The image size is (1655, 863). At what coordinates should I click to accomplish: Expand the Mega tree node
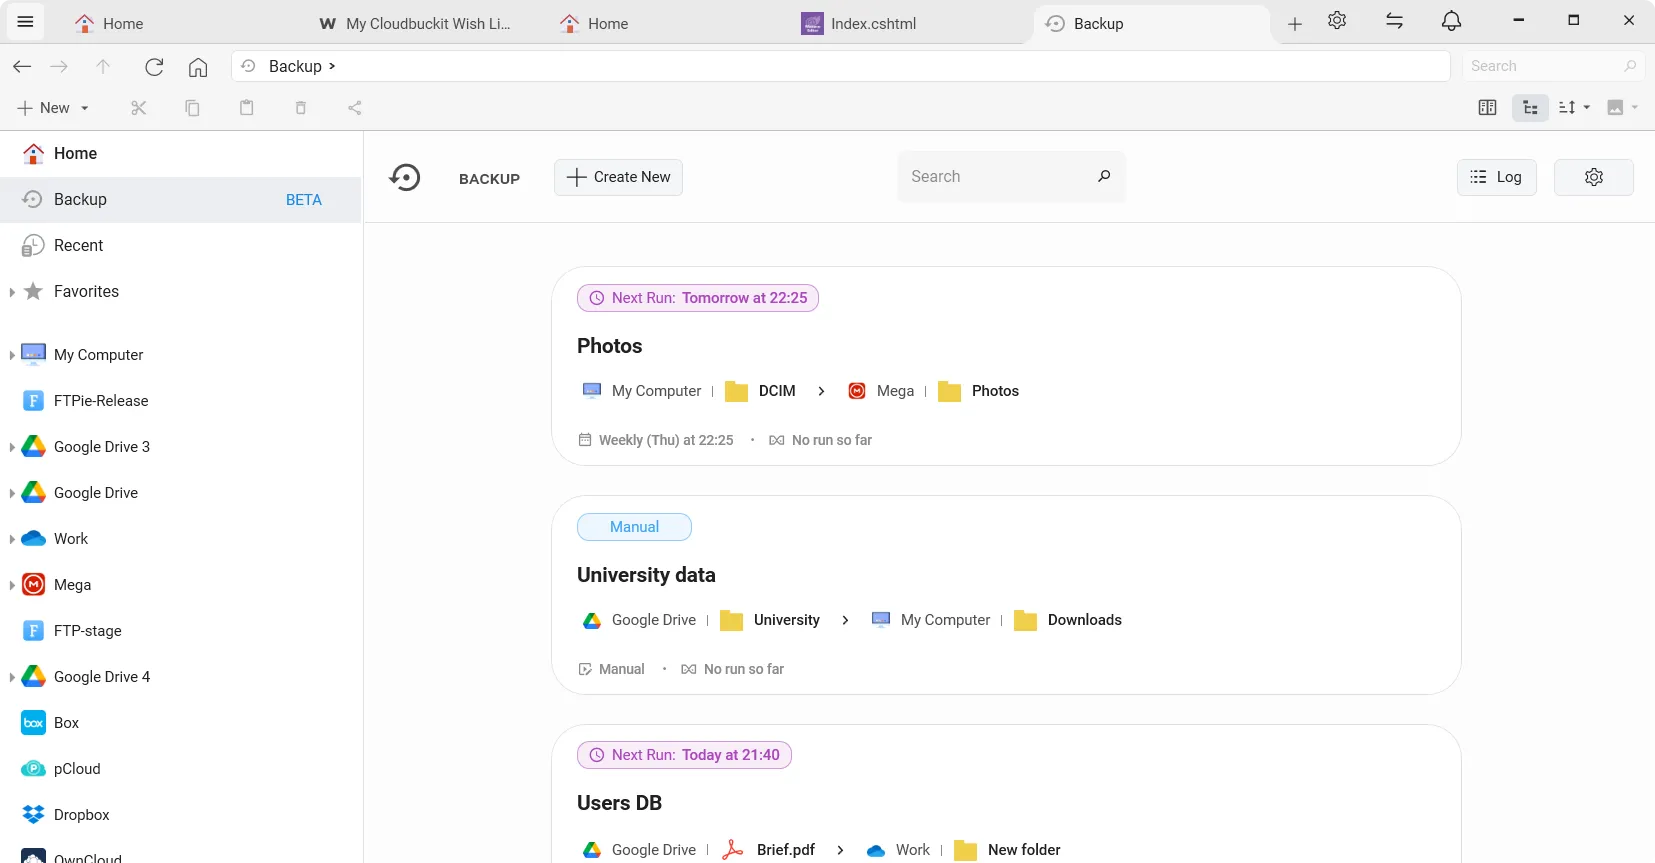[x=11, y=585]
